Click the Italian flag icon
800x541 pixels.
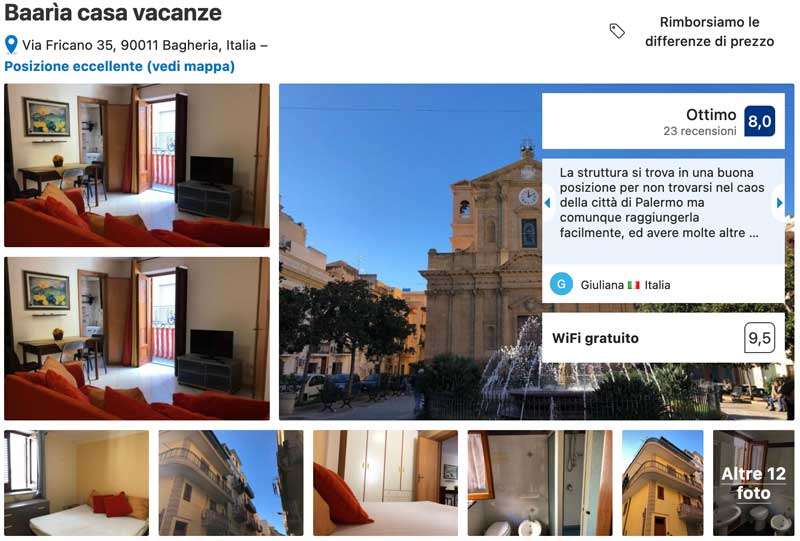coord(634,285)
